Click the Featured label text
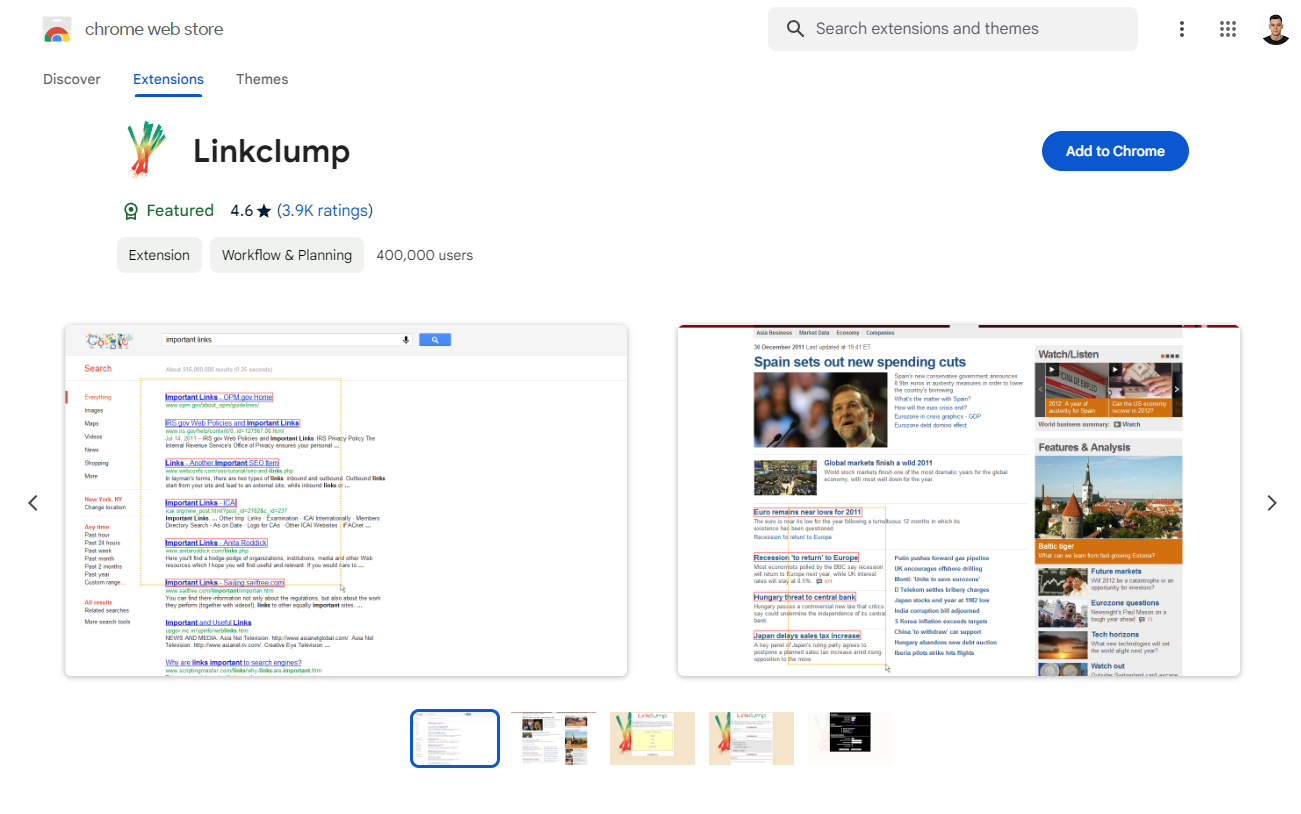This screenshot has width=1301, height=814. click(180, 211)
